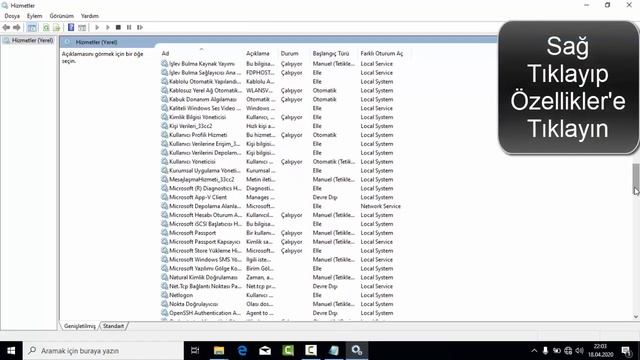Click the Pause Service toolbar icon

129,27
